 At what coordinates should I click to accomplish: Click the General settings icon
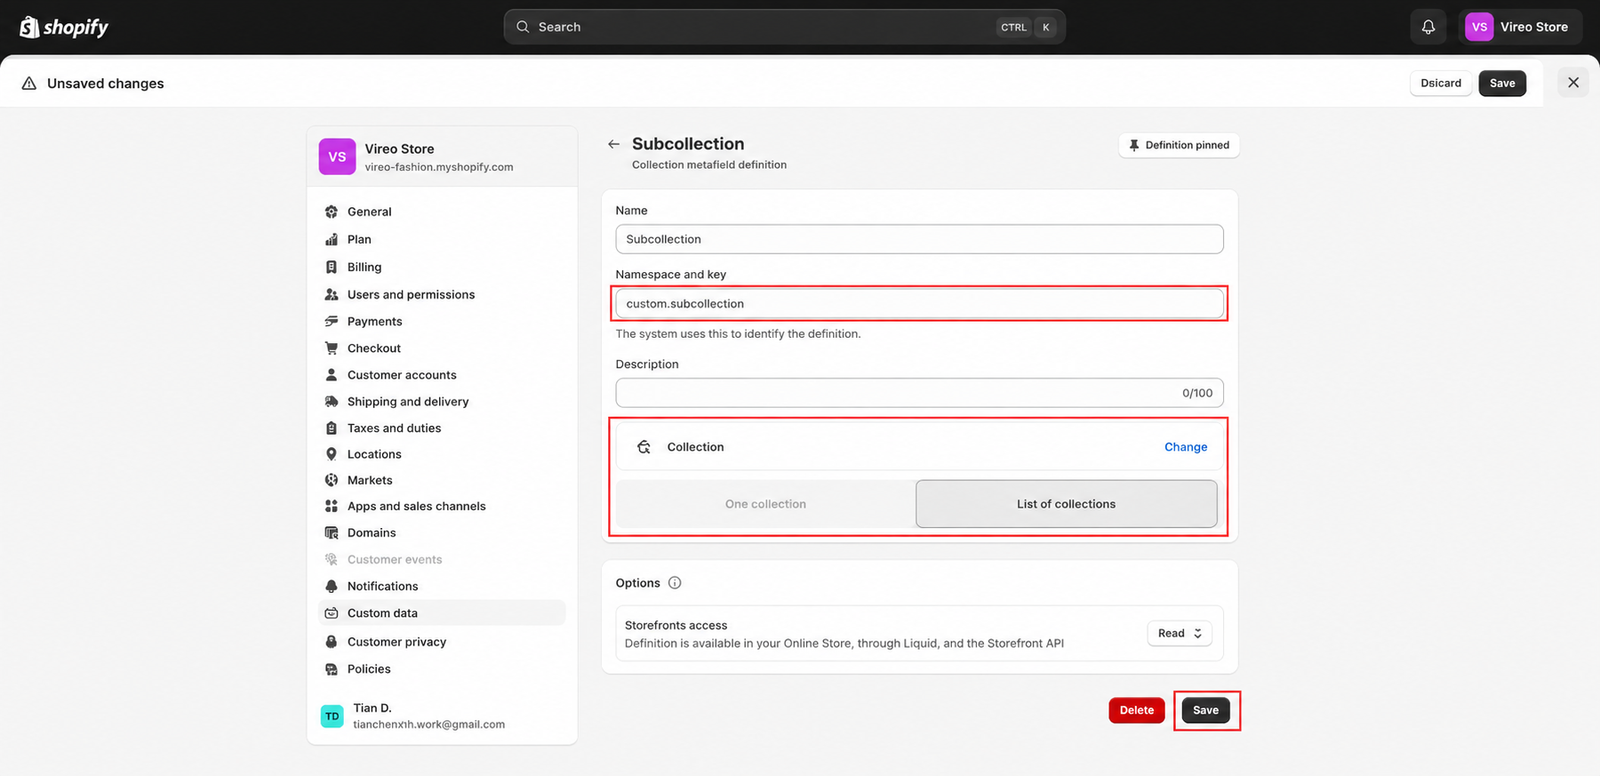331,212
